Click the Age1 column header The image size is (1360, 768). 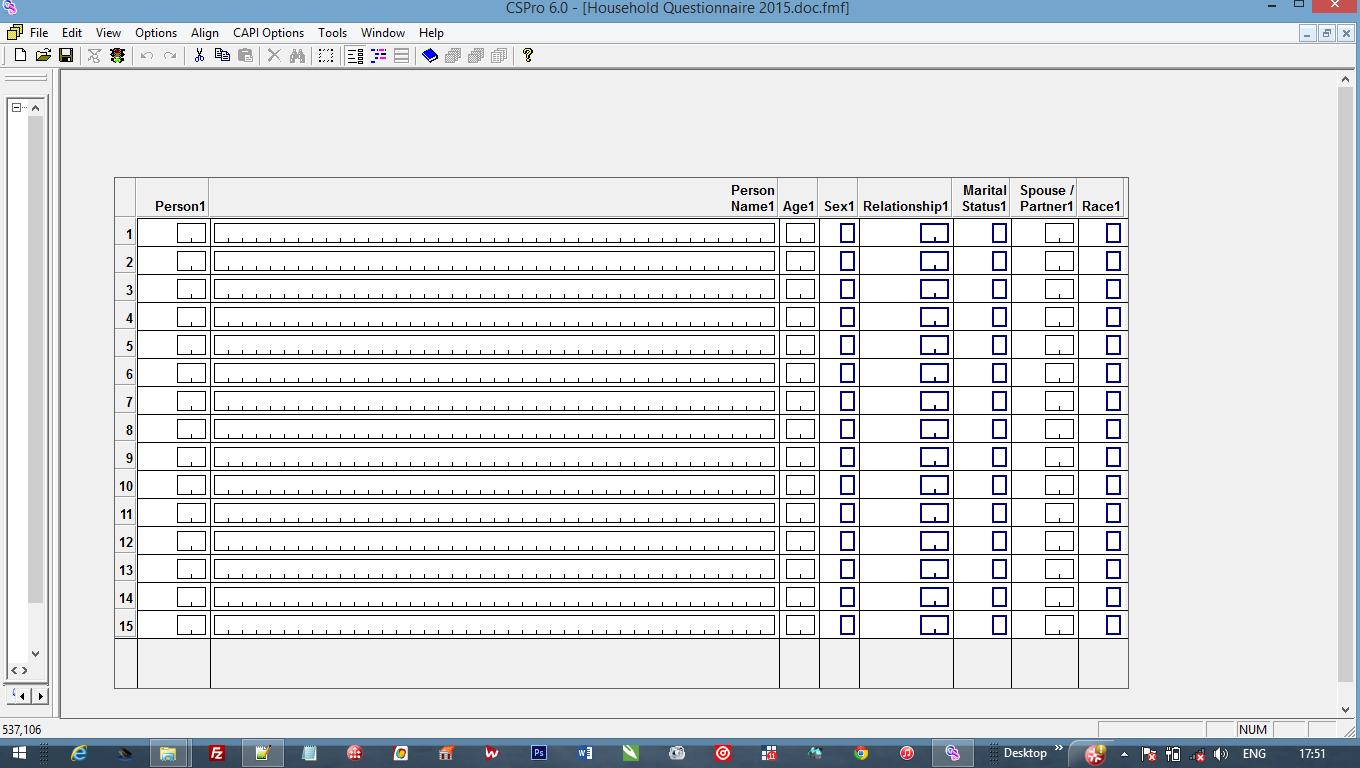point(799,198)
